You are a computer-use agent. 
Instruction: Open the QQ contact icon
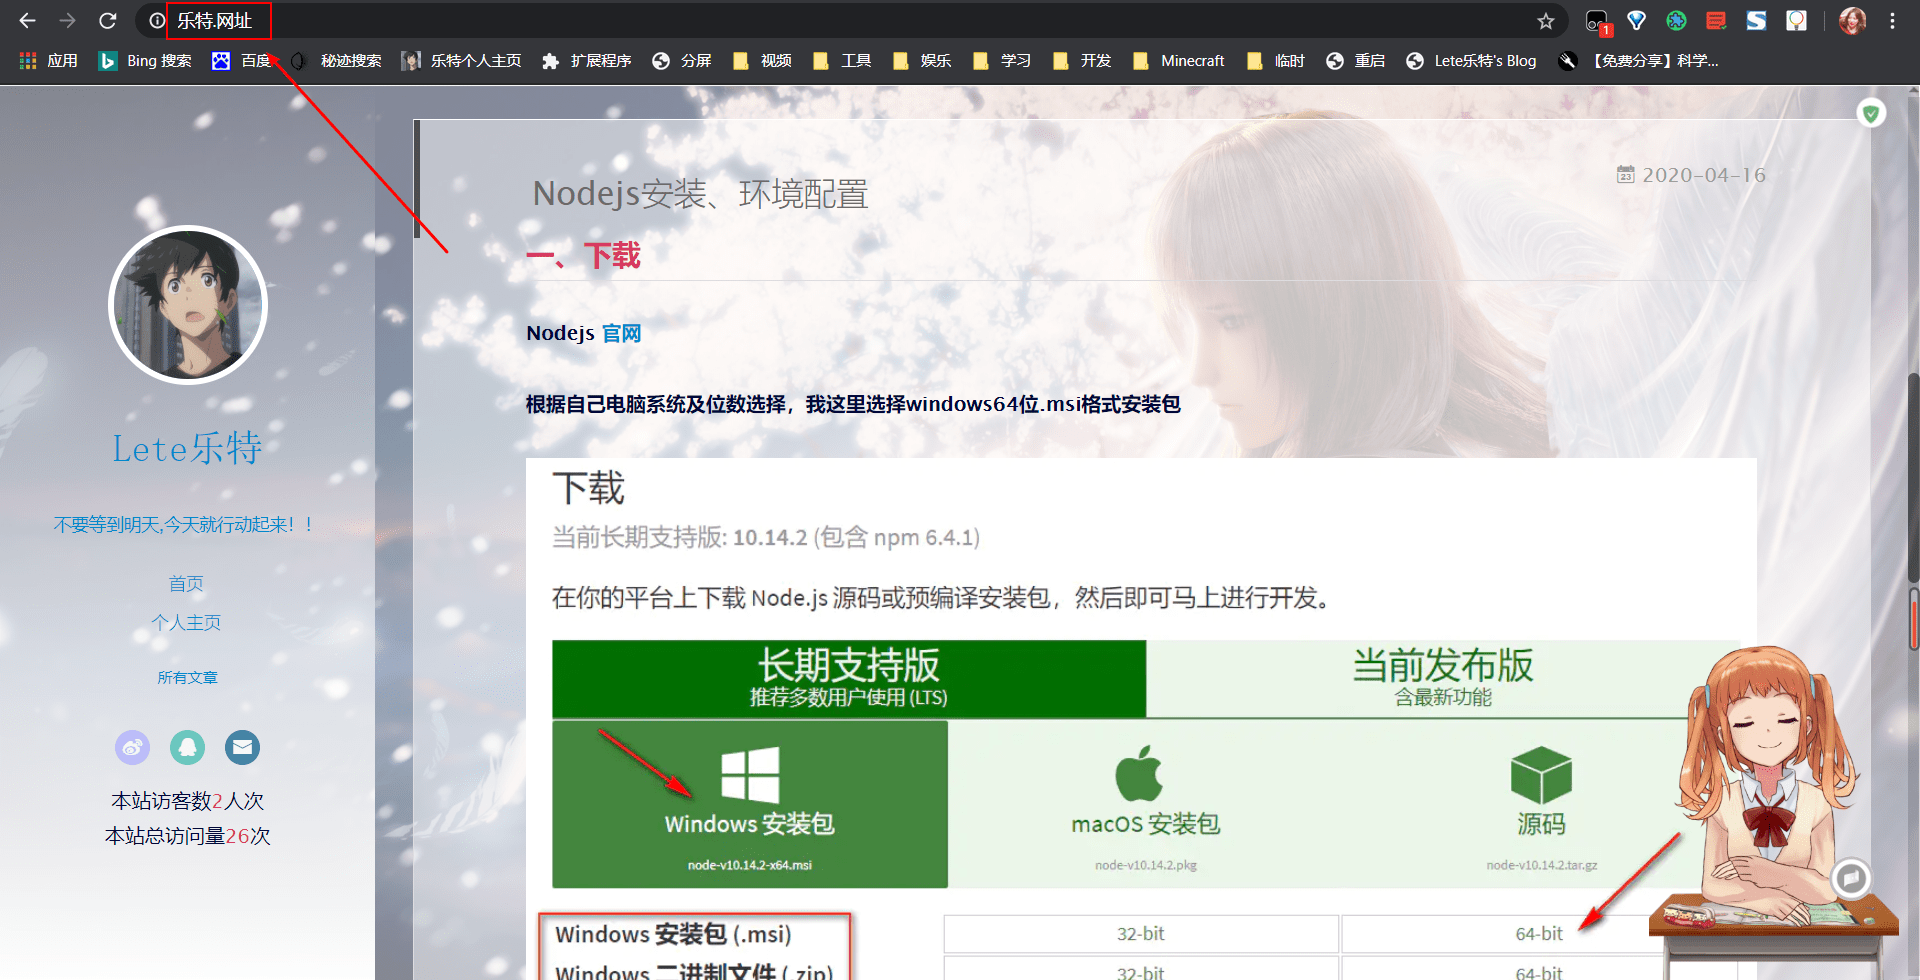coord(187,747)
